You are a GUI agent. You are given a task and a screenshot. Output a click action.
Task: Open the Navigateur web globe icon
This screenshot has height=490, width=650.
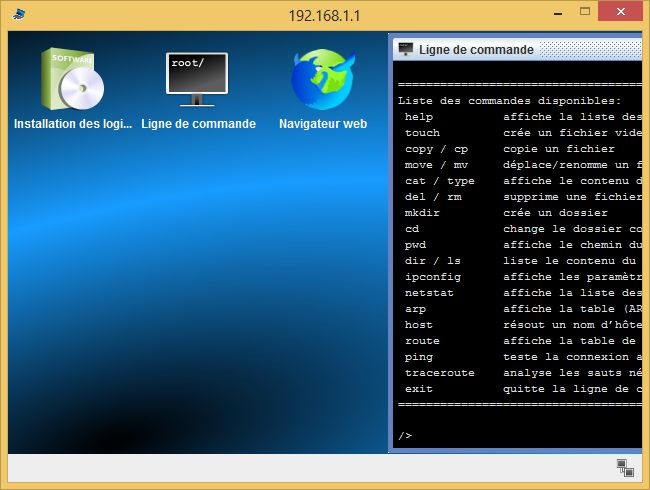[322, 80]
